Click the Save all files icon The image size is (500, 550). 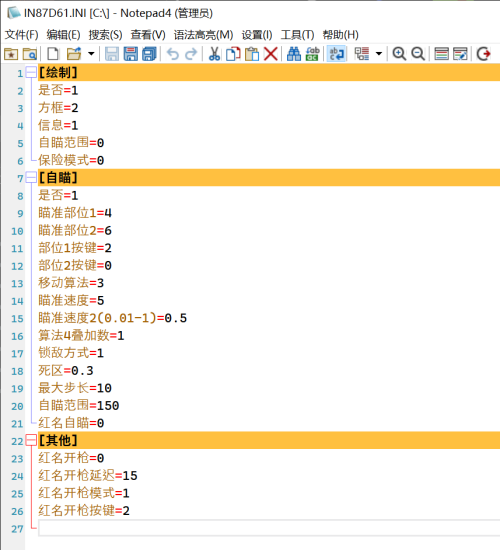click(x=149, y=54)
